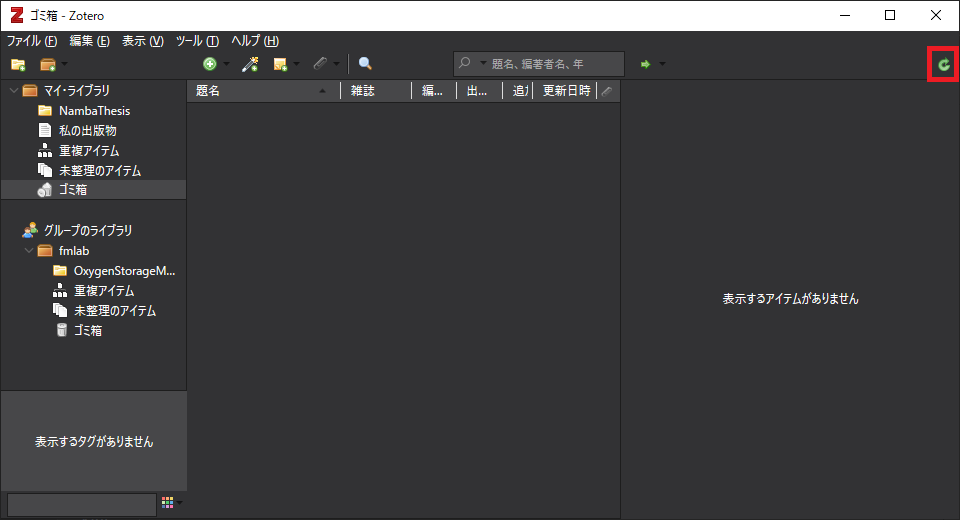
Task: Open the Locate arrow dropdown
Action: click(662, 64)
